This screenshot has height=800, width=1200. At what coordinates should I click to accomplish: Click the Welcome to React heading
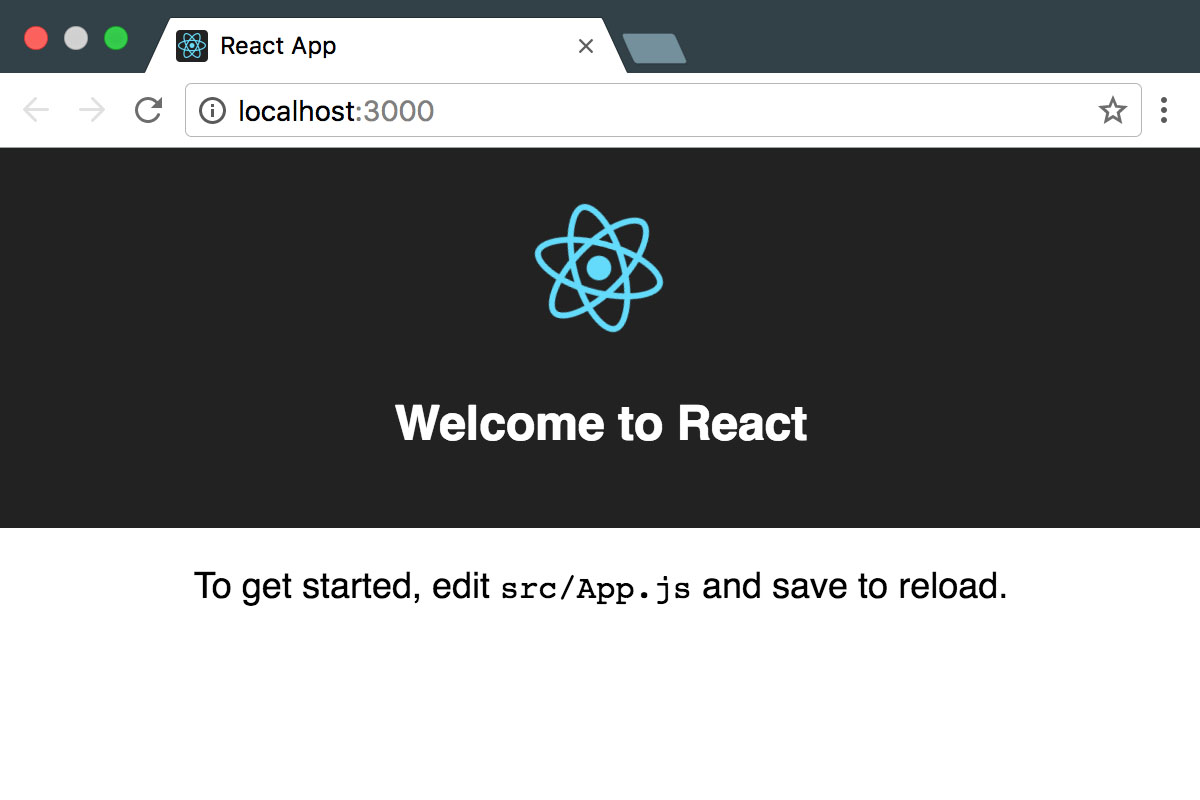(x=601, y=423)
